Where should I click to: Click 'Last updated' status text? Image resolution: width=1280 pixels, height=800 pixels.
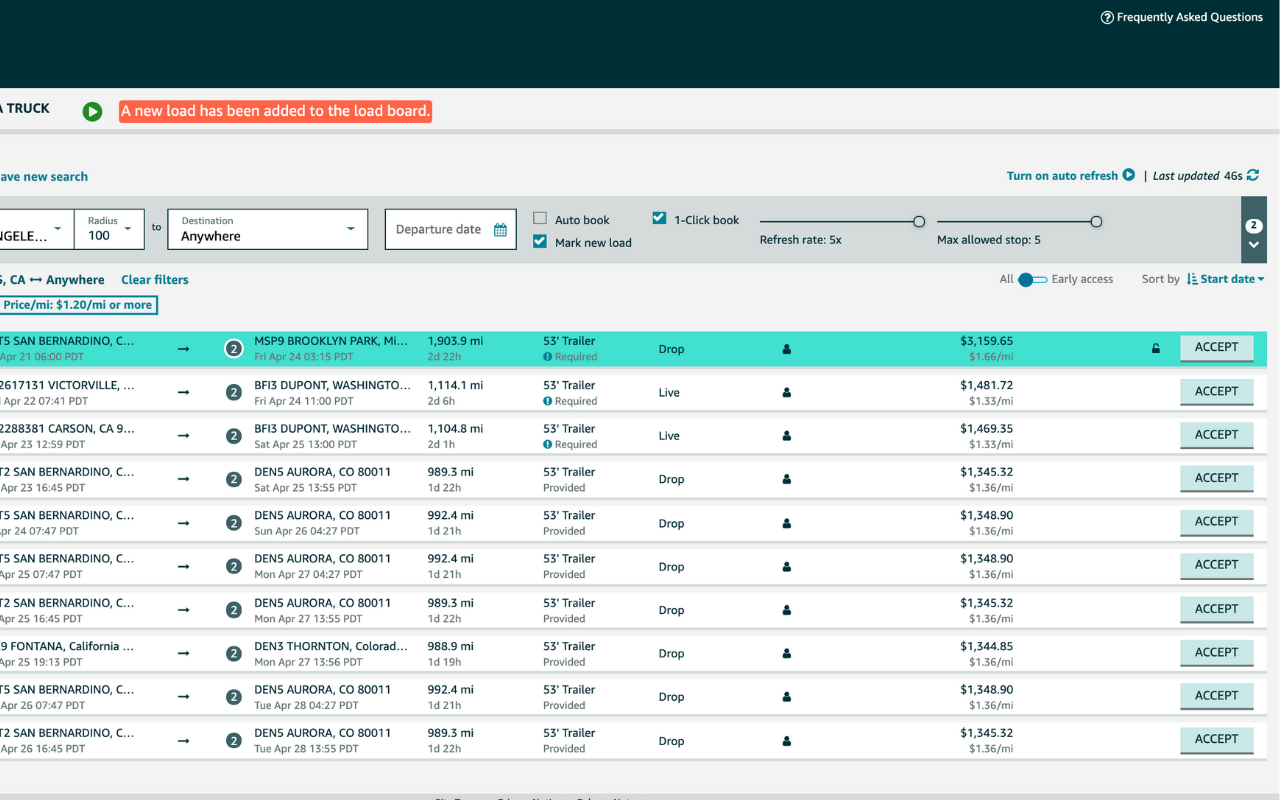click(x=1186, y=176)
